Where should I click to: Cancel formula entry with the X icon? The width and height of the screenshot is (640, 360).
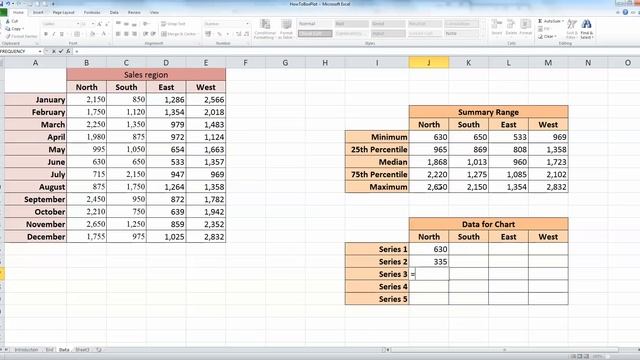53,51
